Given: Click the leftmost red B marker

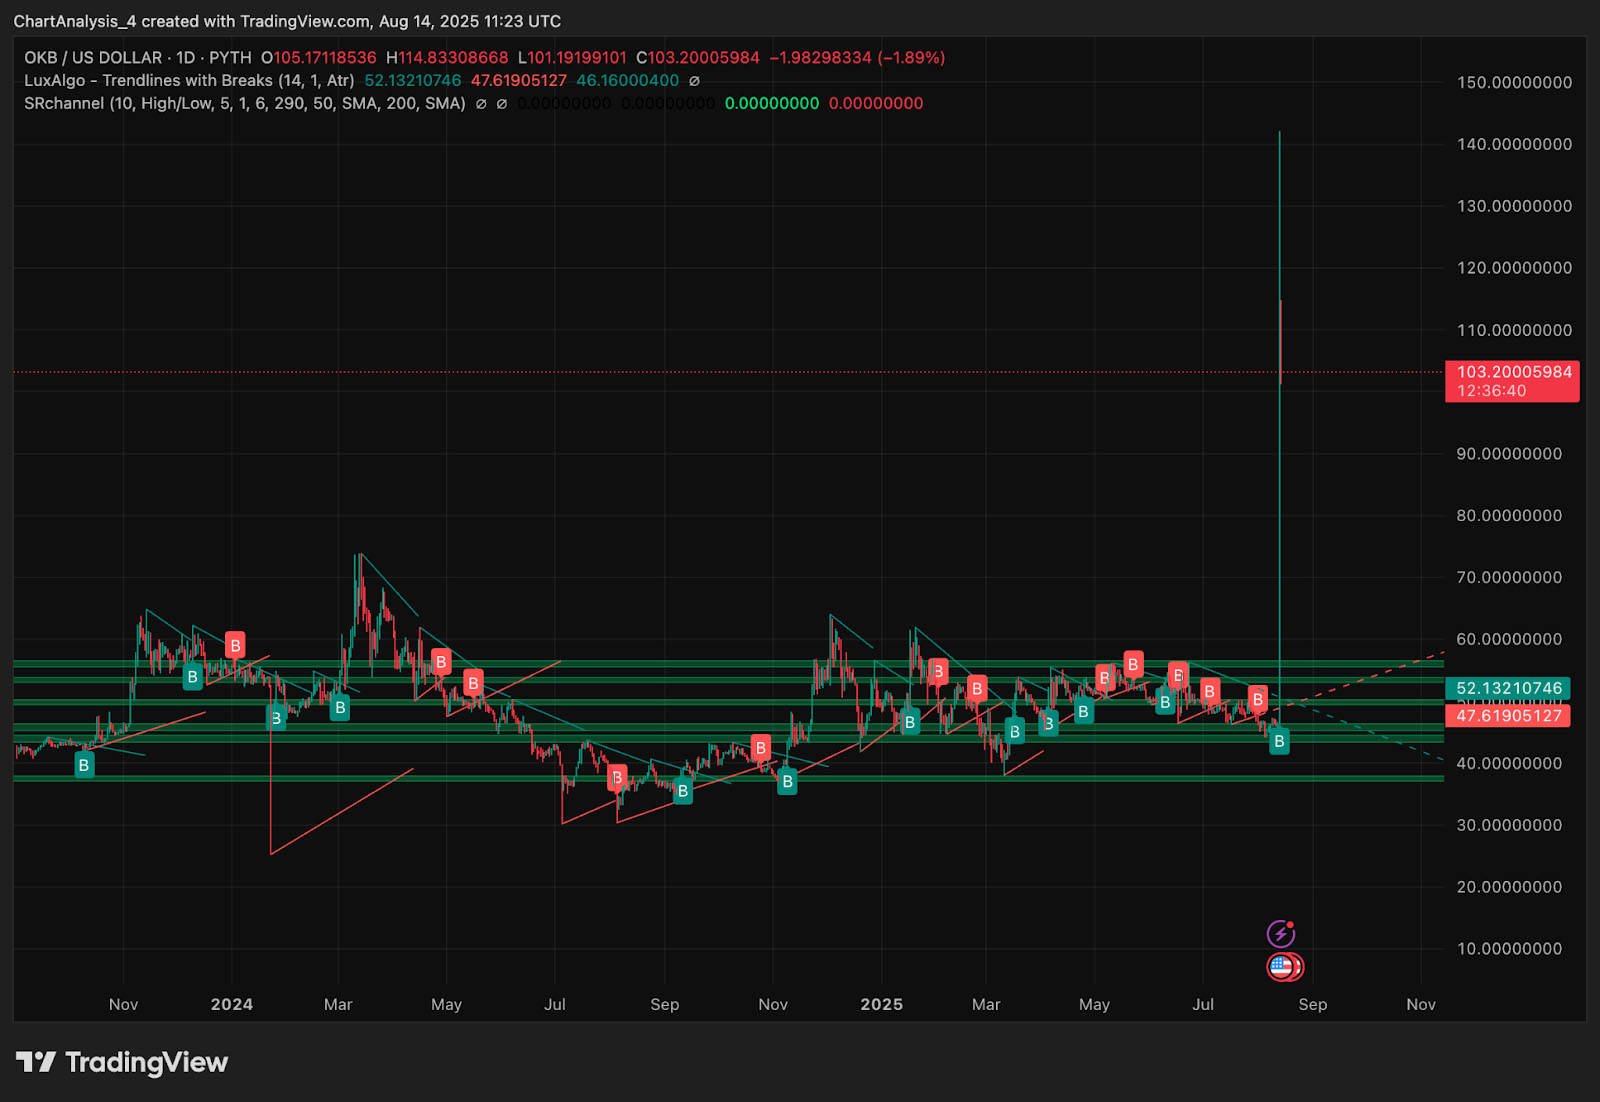Looking at the screenshot, I should pyautogui.click(x=235, y=645).
